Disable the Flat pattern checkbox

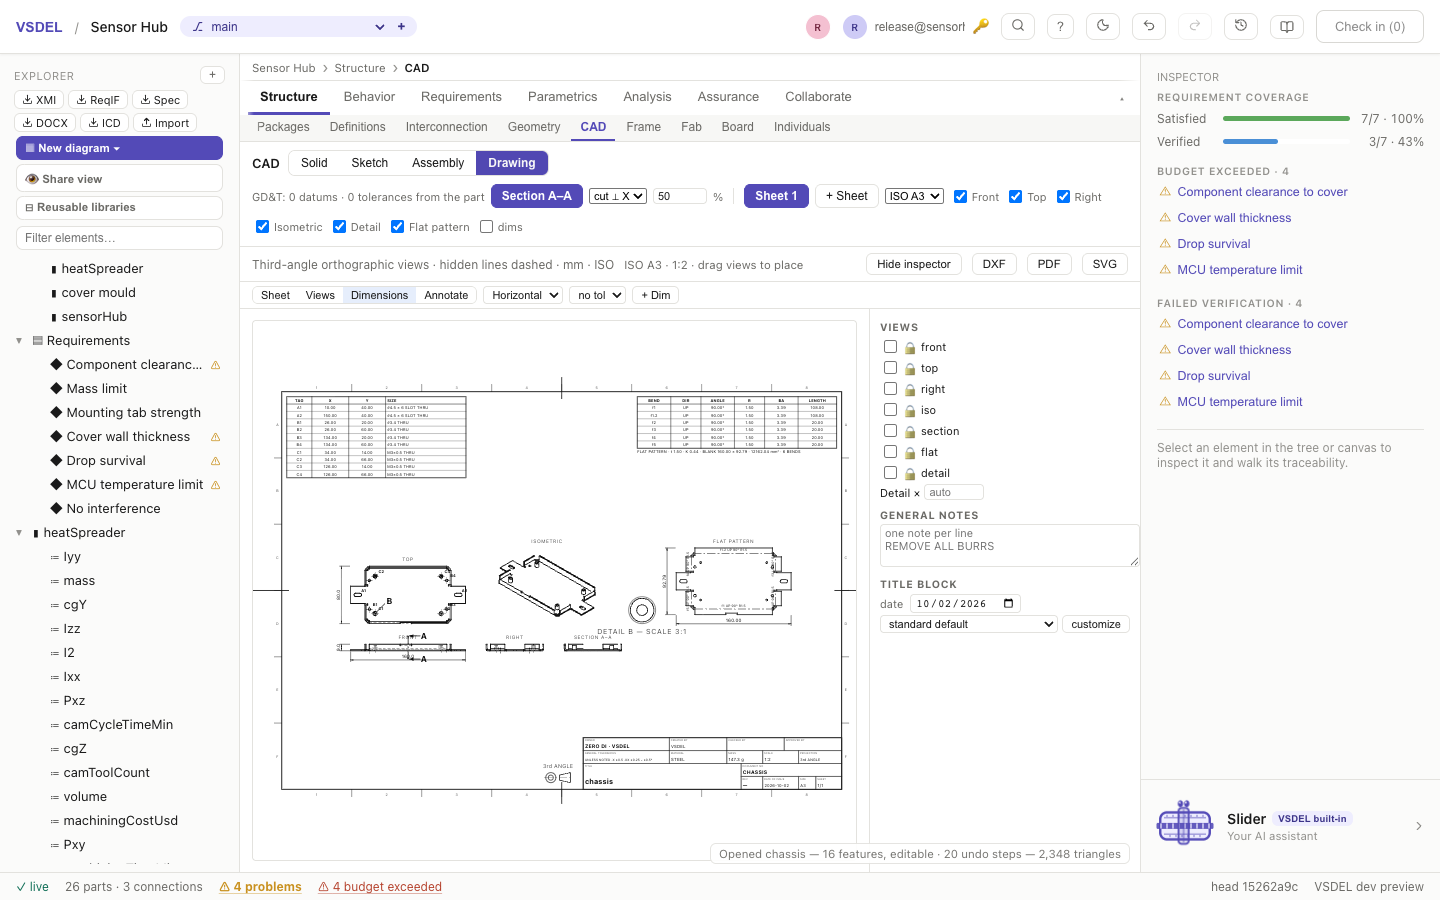(x=397, y=226)
